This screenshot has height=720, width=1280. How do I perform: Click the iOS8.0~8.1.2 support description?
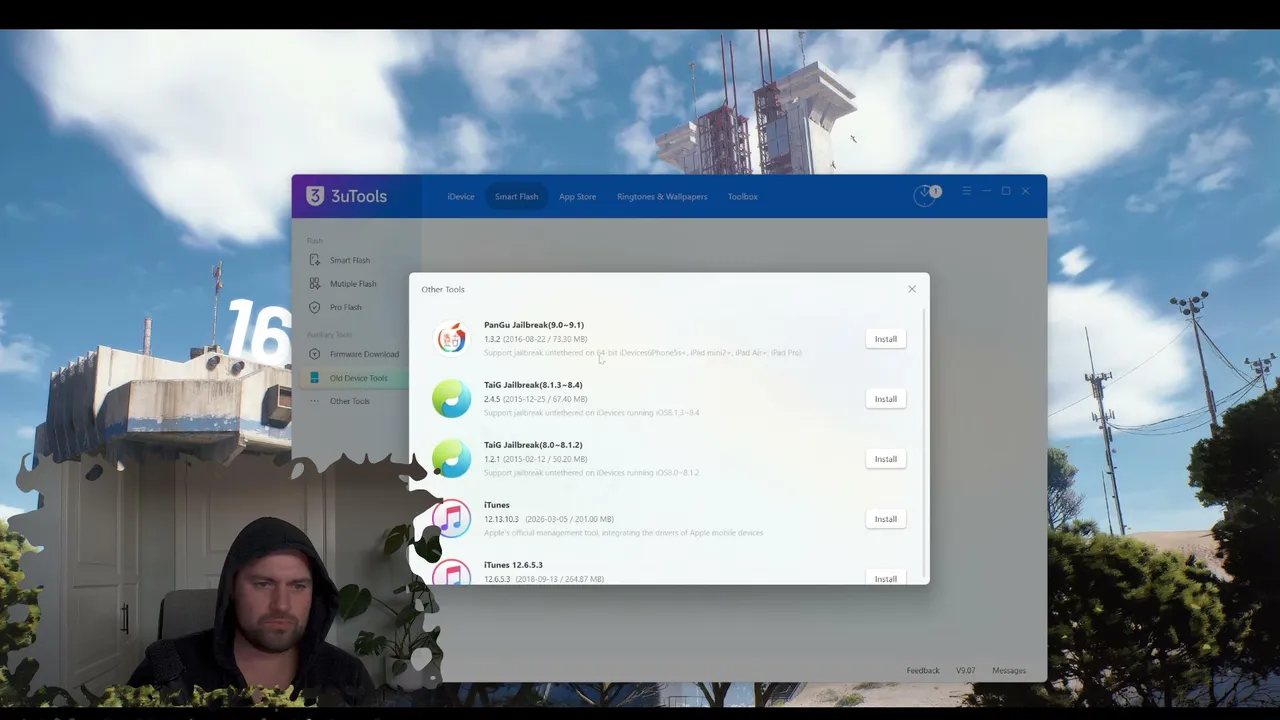[592, 473]
